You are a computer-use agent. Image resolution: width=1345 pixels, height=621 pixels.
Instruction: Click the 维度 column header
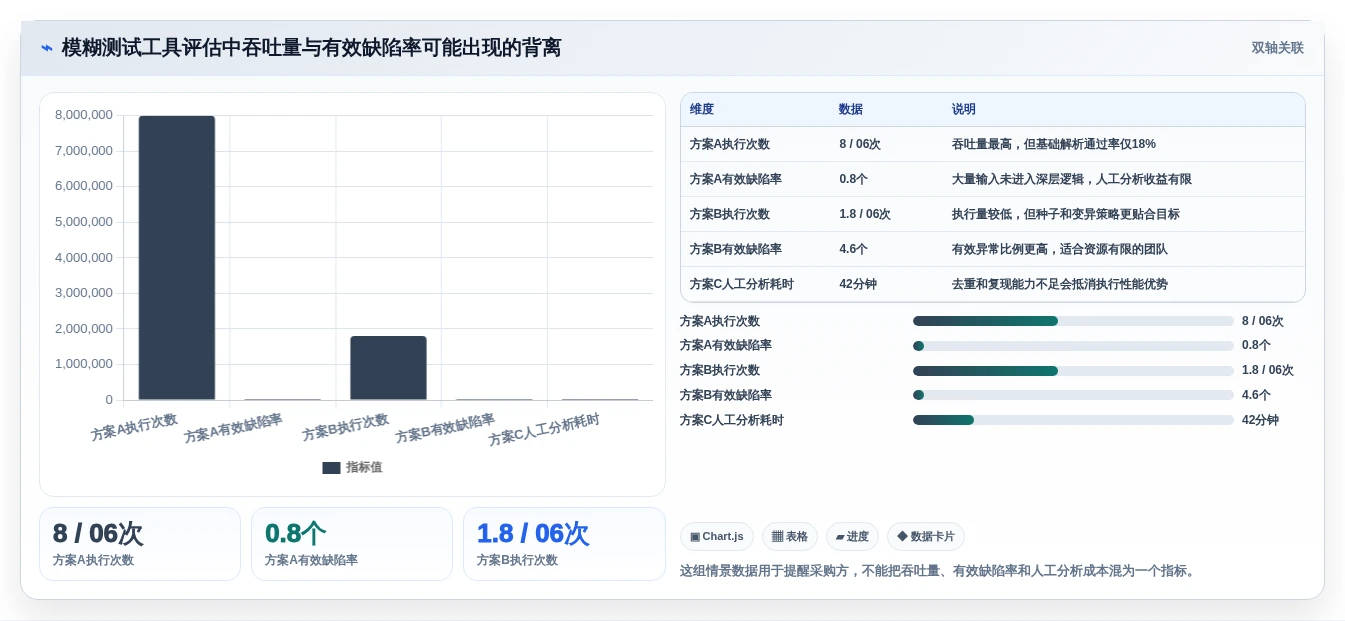(702, 109)
